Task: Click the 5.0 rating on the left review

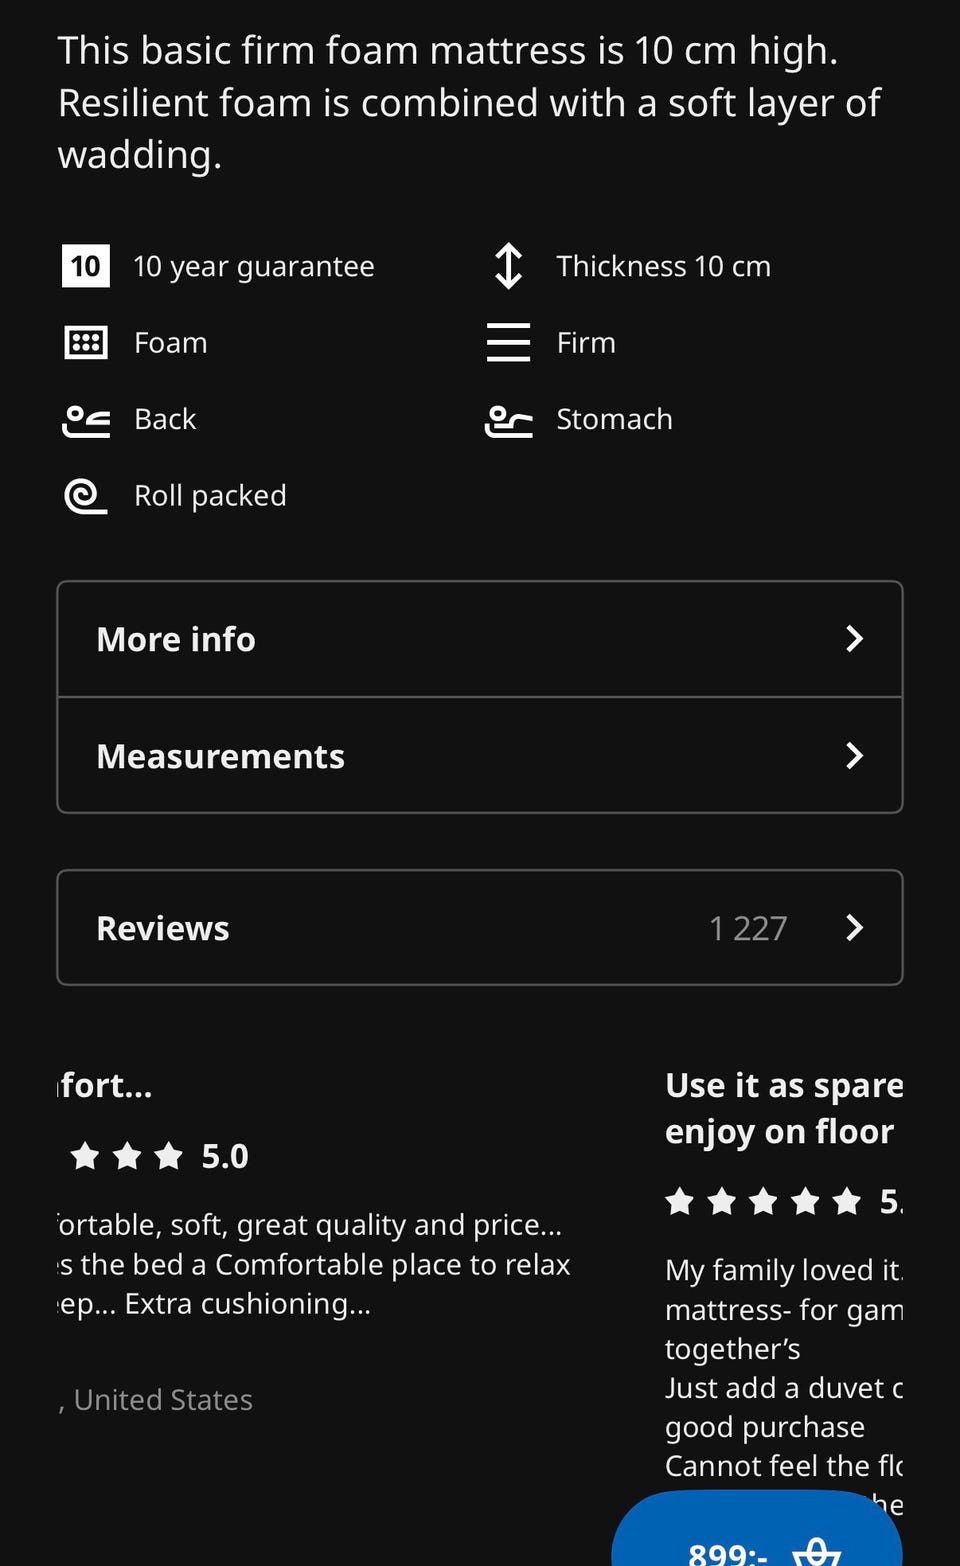Action: 224,1157
